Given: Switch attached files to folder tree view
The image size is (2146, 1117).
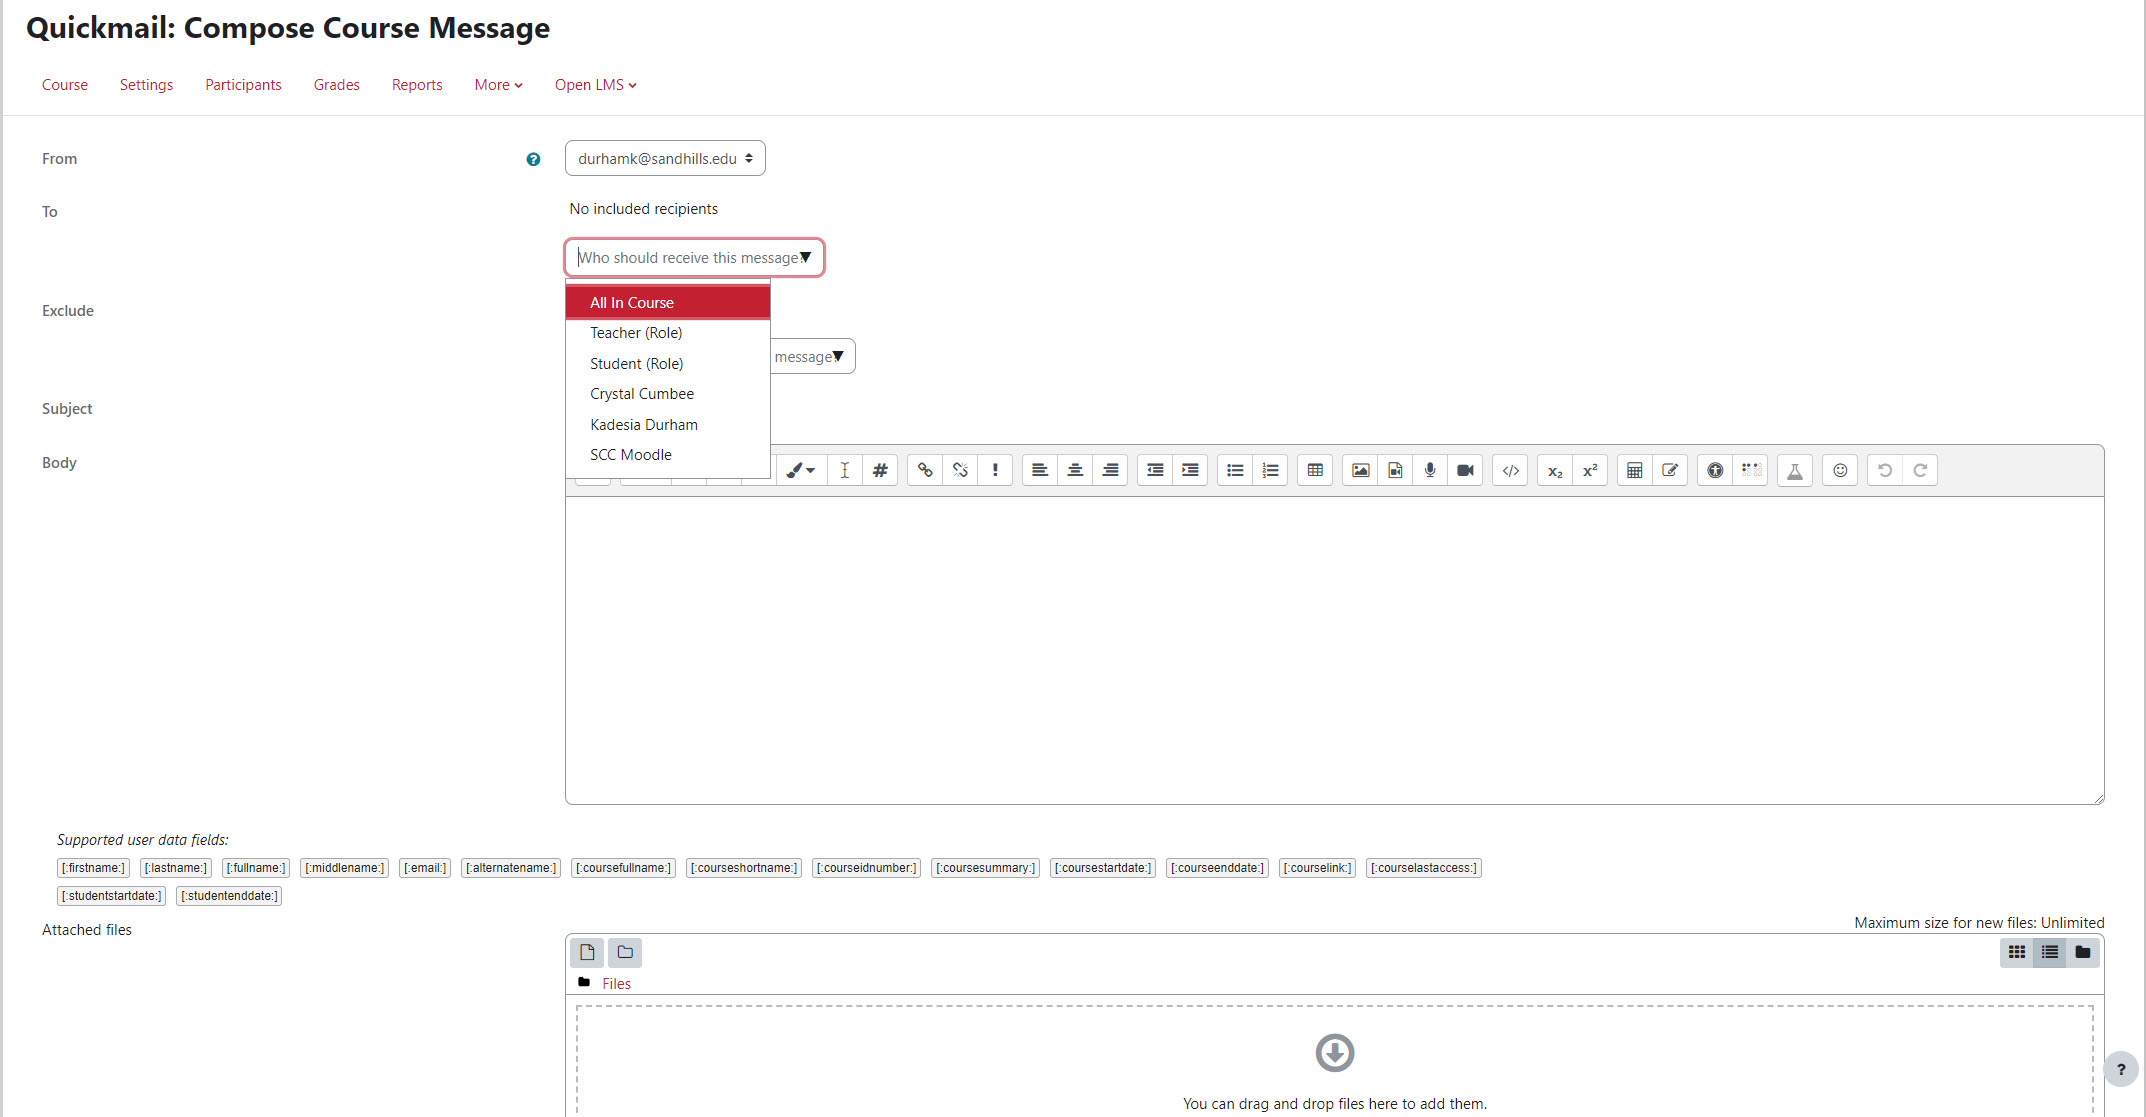Looking at the screenshot, I should tap(2083, 952).
